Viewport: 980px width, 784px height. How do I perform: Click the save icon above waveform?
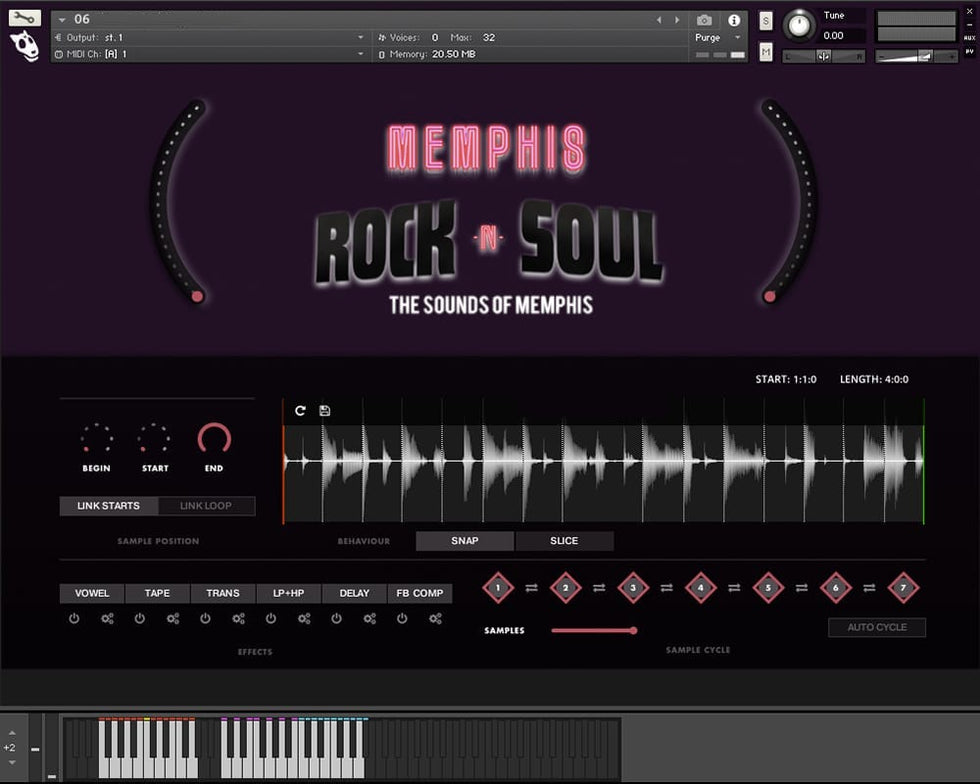325,411
